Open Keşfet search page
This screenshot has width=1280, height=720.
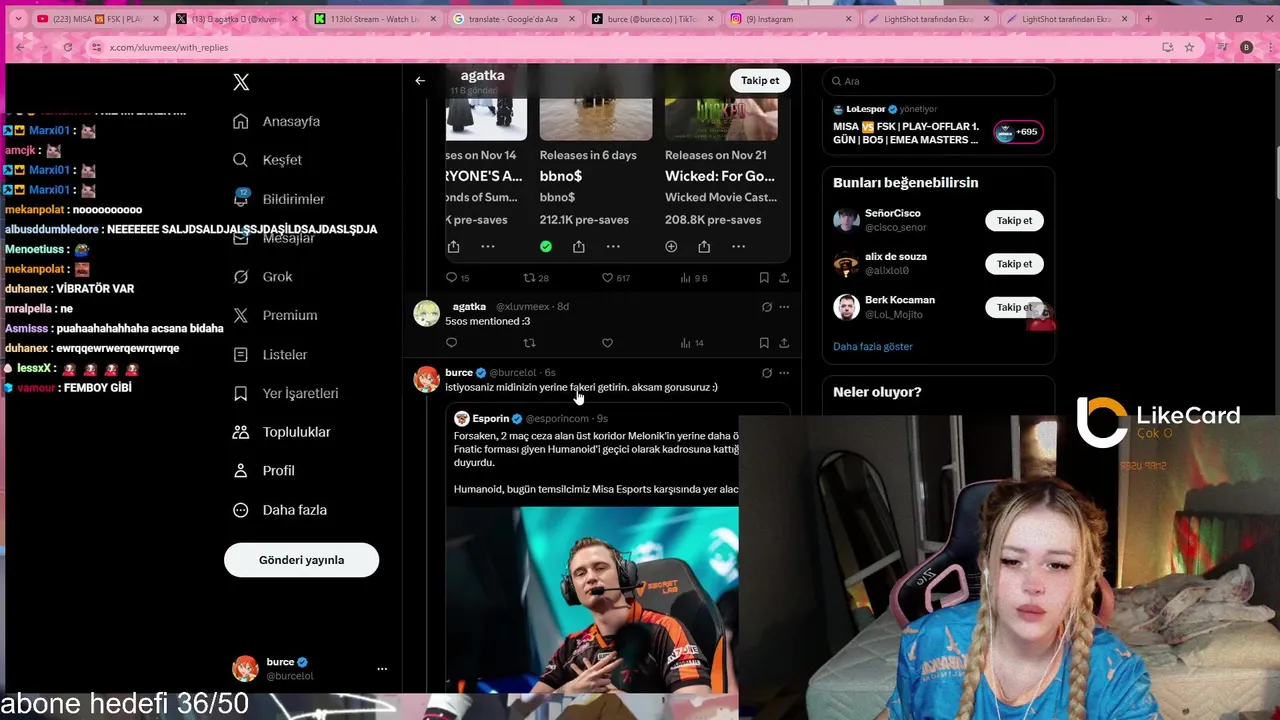click(267, 160)
